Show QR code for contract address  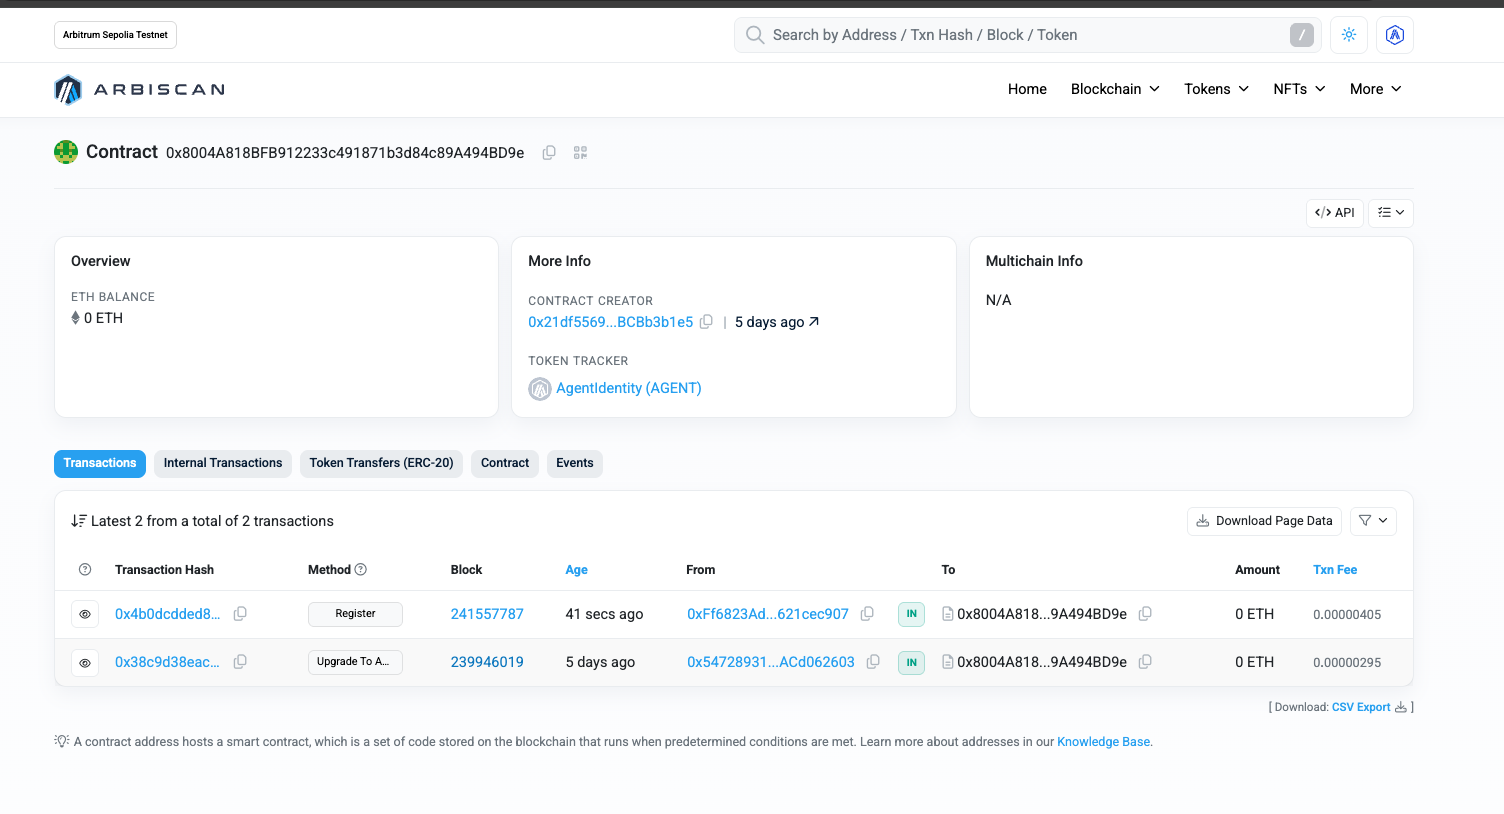pyautogui.click(x=580, y=153)
